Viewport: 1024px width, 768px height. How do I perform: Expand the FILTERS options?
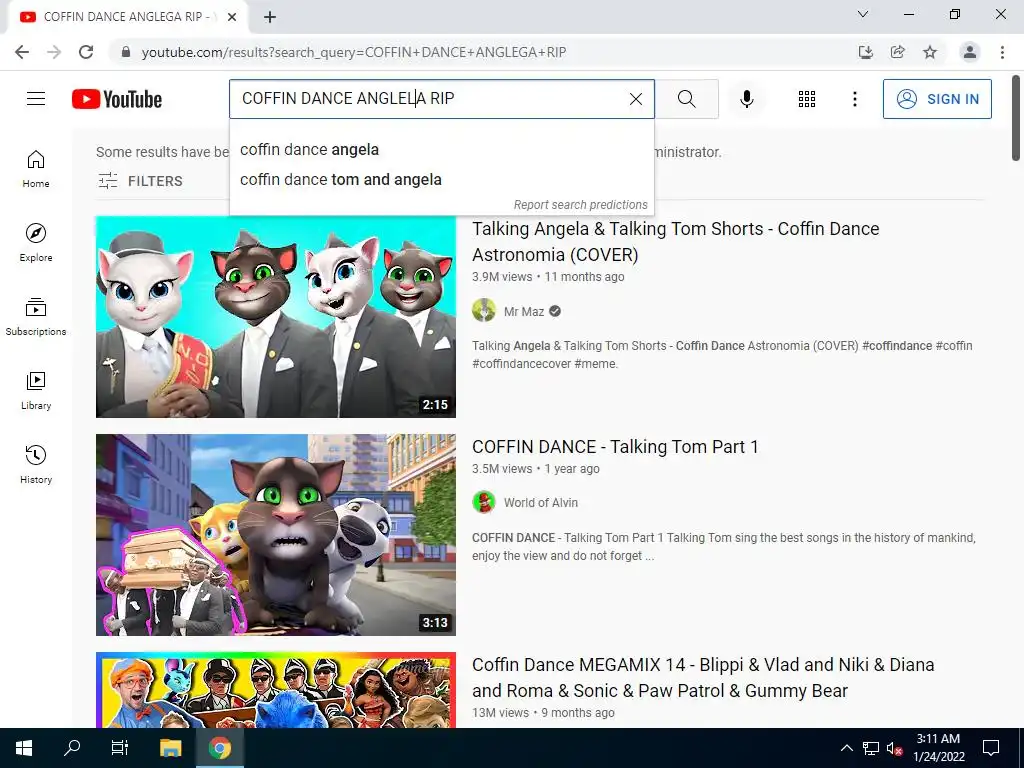[140, 181]
